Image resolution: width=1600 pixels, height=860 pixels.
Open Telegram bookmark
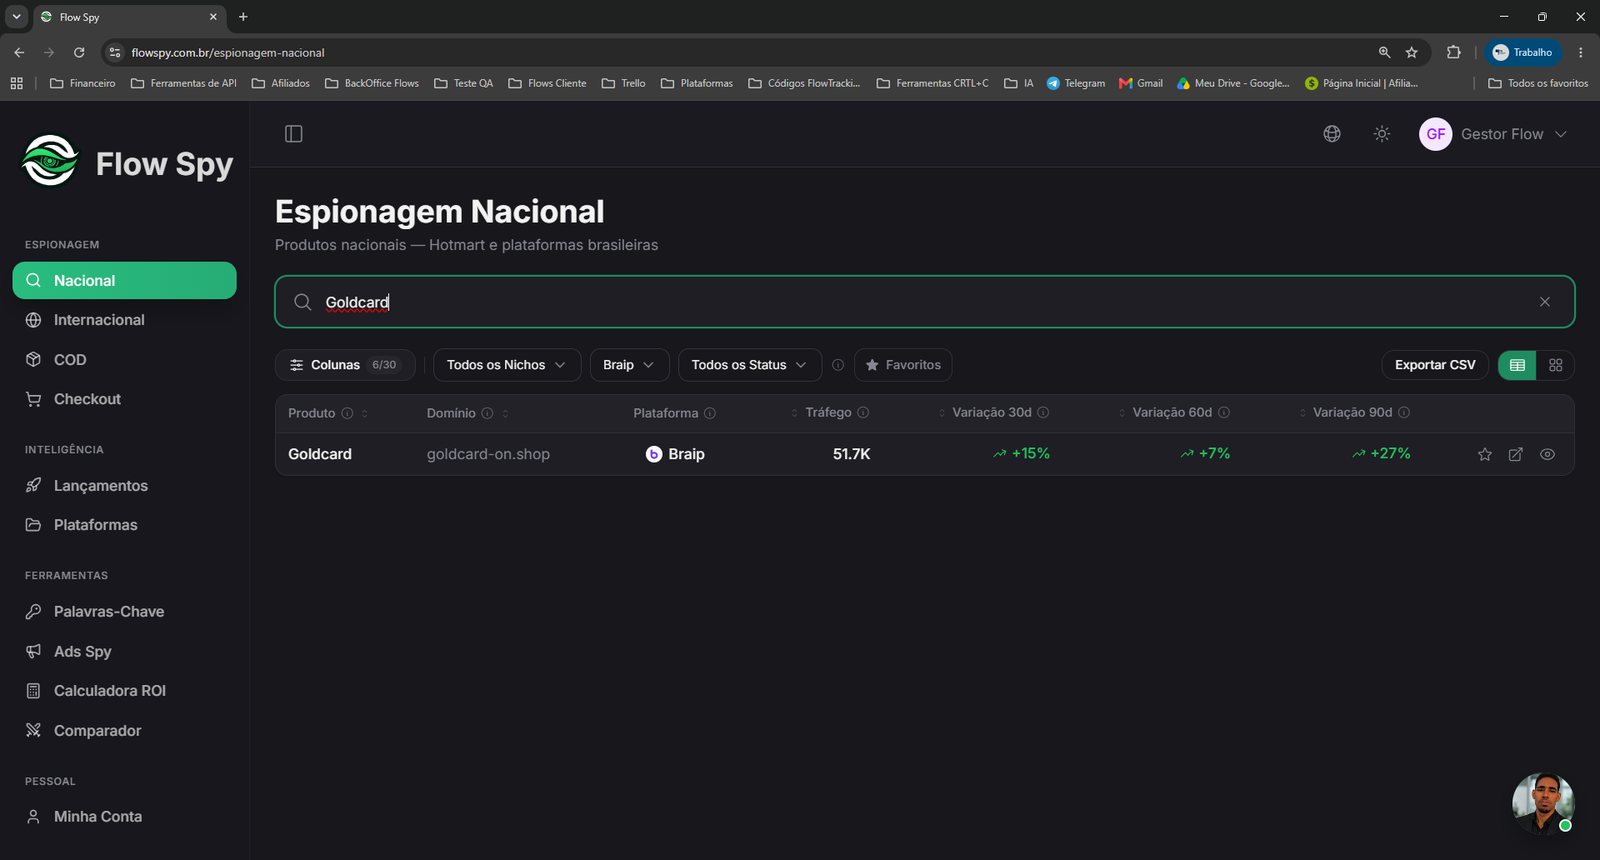click(1076, 83)
